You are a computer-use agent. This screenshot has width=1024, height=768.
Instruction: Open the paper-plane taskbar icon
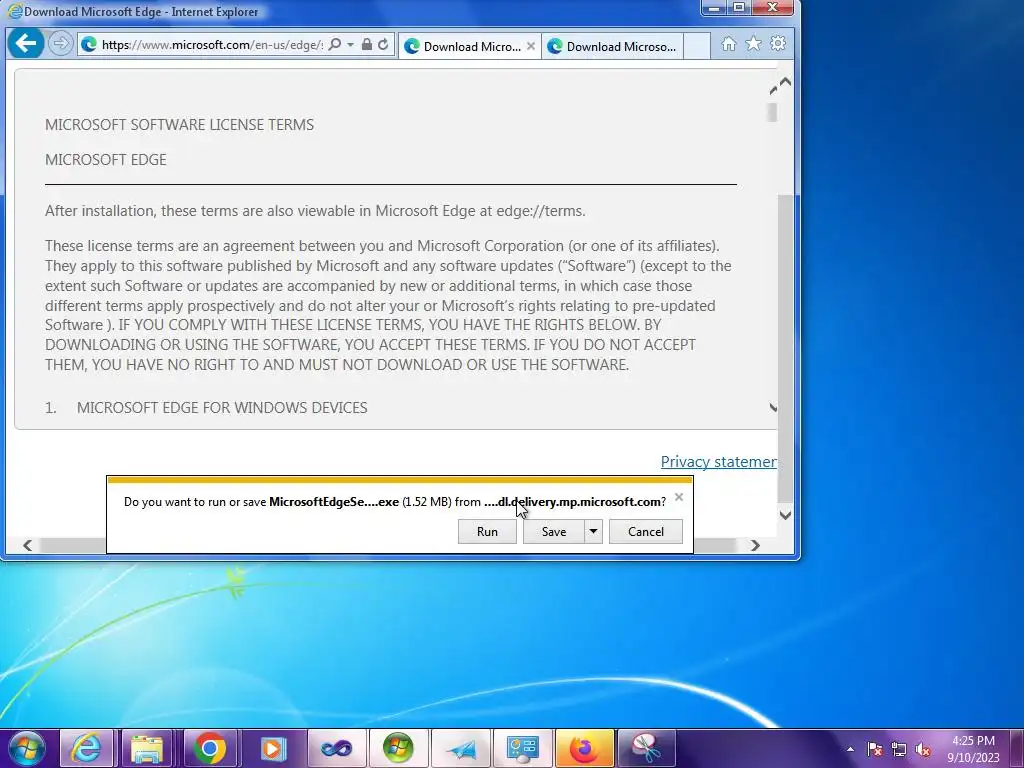click(x=460, y=748)
